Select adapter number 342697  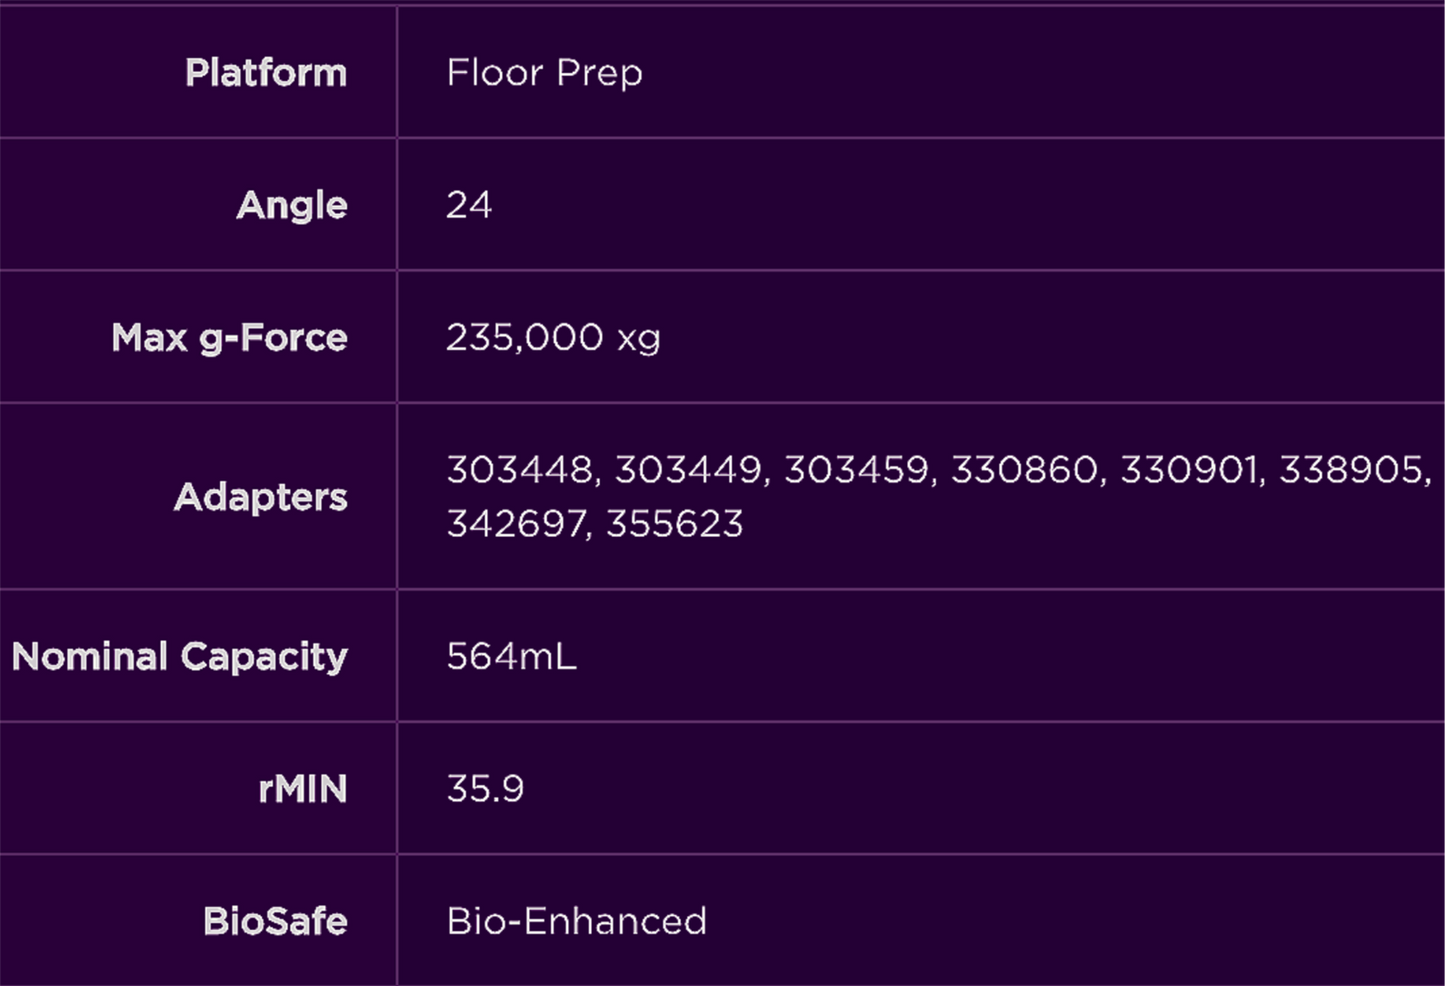coord(517,524)
